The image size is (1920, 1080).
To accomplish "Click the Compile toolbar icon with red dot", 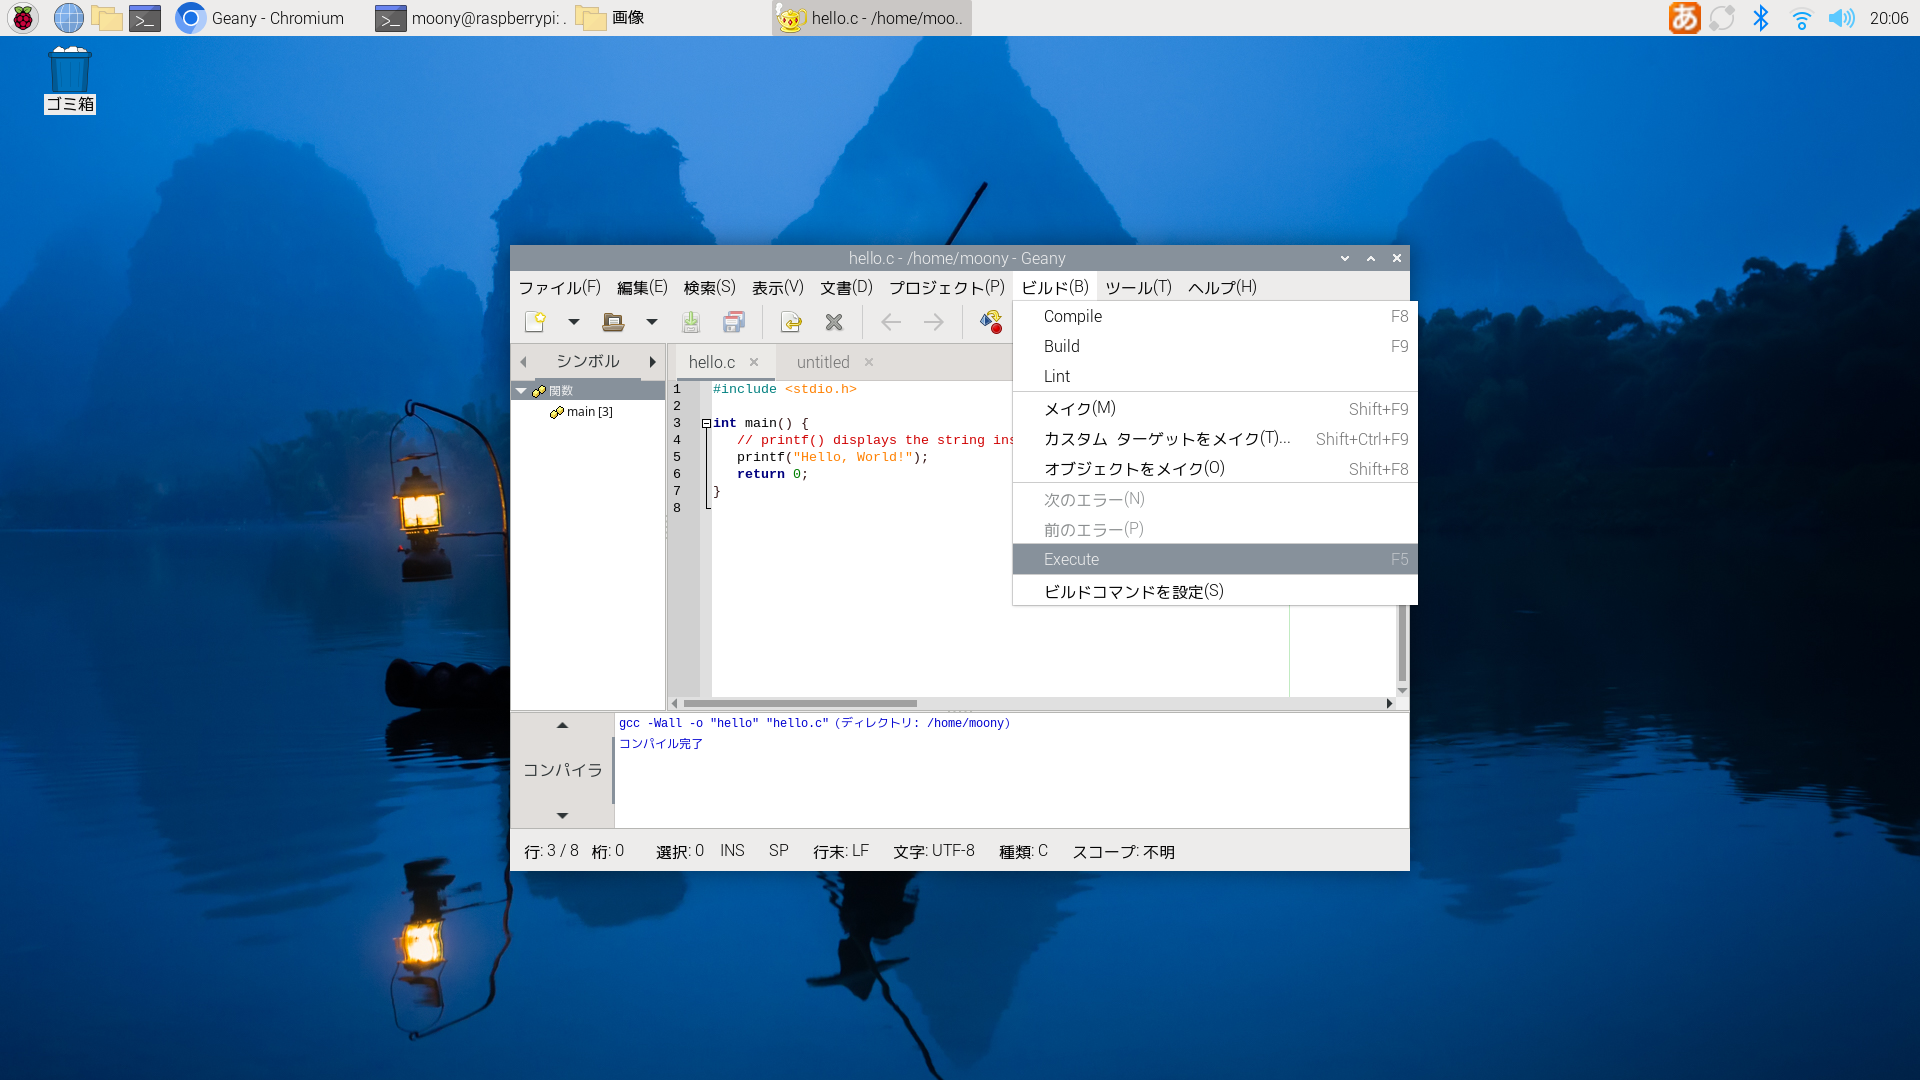I will click(991, 322).
